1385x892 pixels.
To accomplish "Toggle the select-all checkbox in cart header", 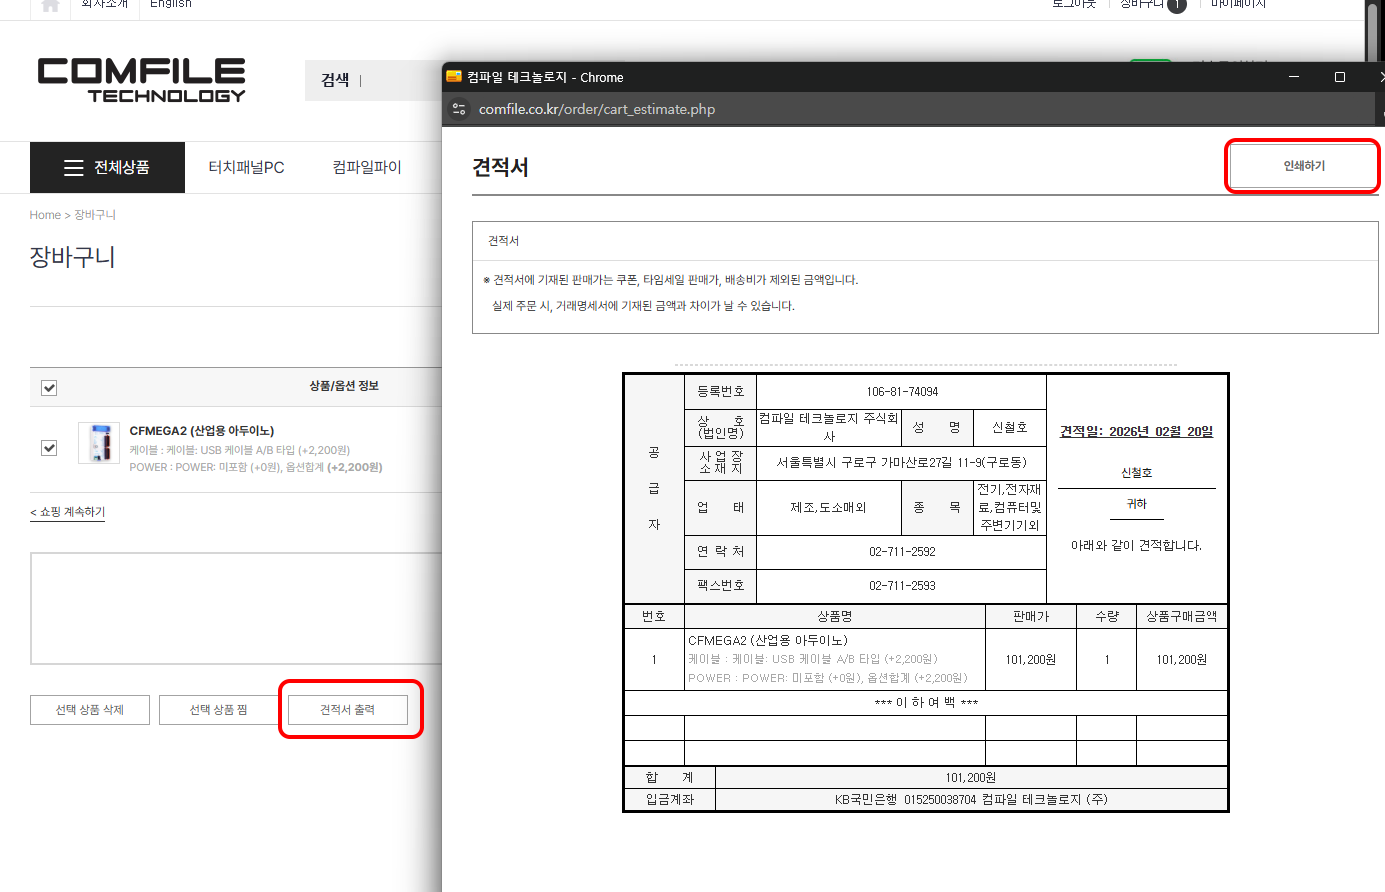I will [49, 388].
